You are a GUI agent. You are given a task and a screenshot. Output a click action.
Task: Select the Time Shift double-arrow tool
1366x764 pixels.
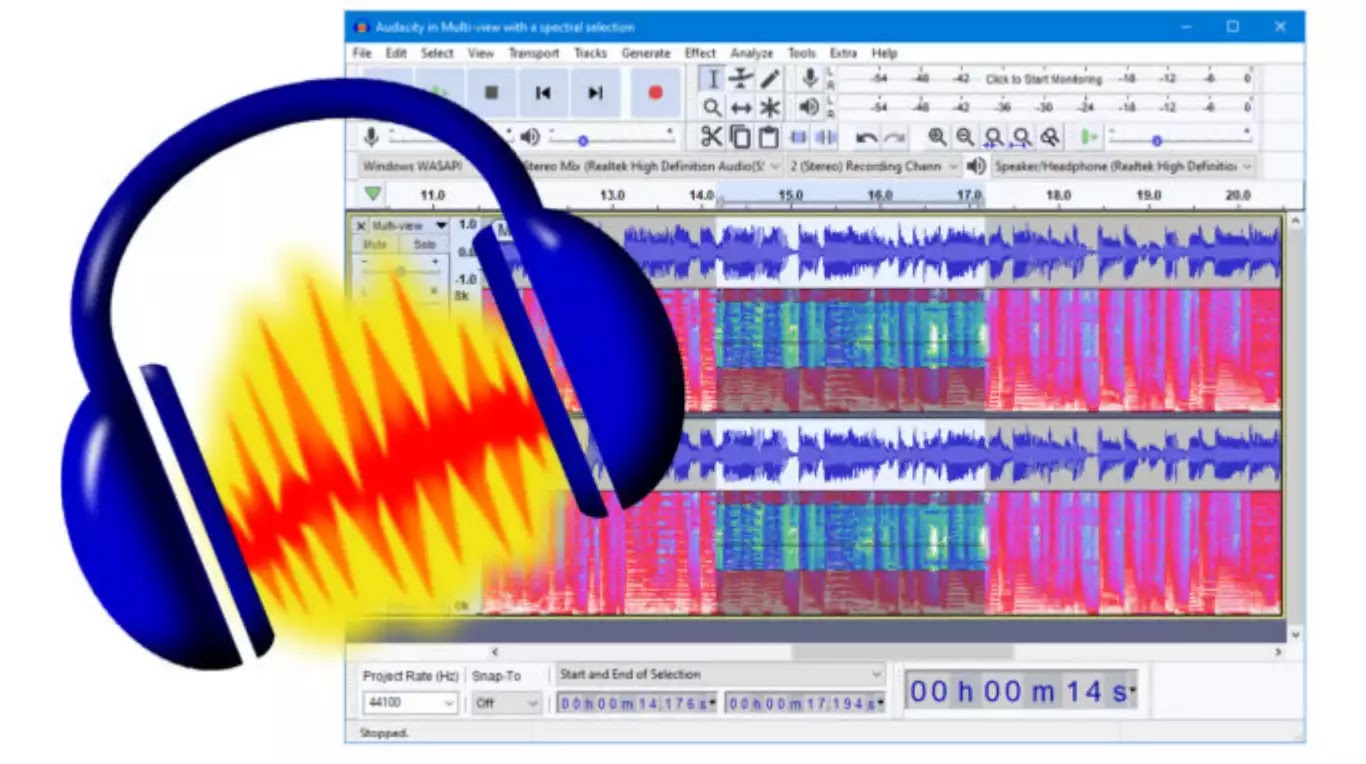(x=741, y=107)
